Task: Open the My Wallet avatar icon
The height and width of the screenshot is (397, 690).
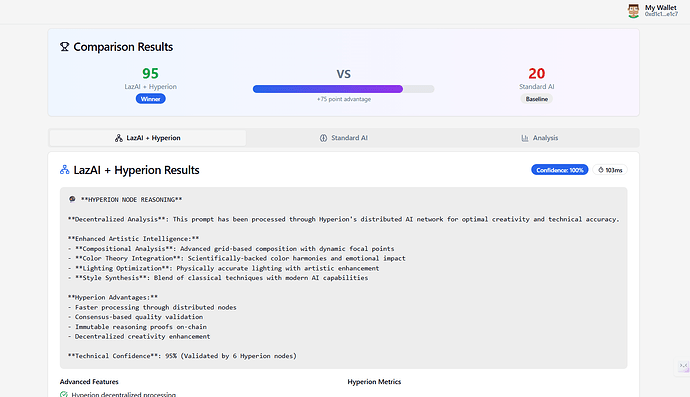Action: [x=633, y=11]
